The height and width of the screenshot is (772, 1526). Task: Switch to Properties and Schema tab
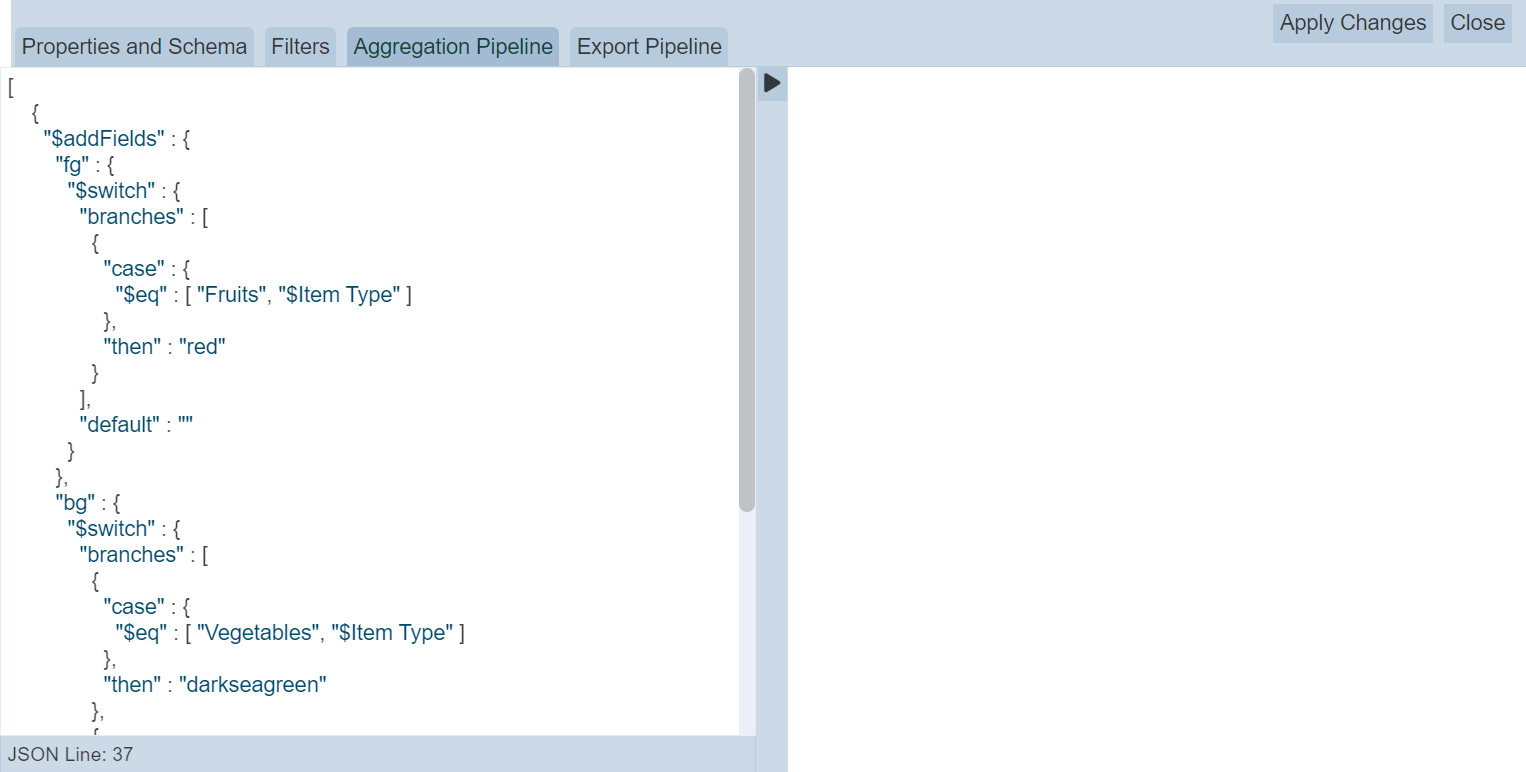coord(134,47)
